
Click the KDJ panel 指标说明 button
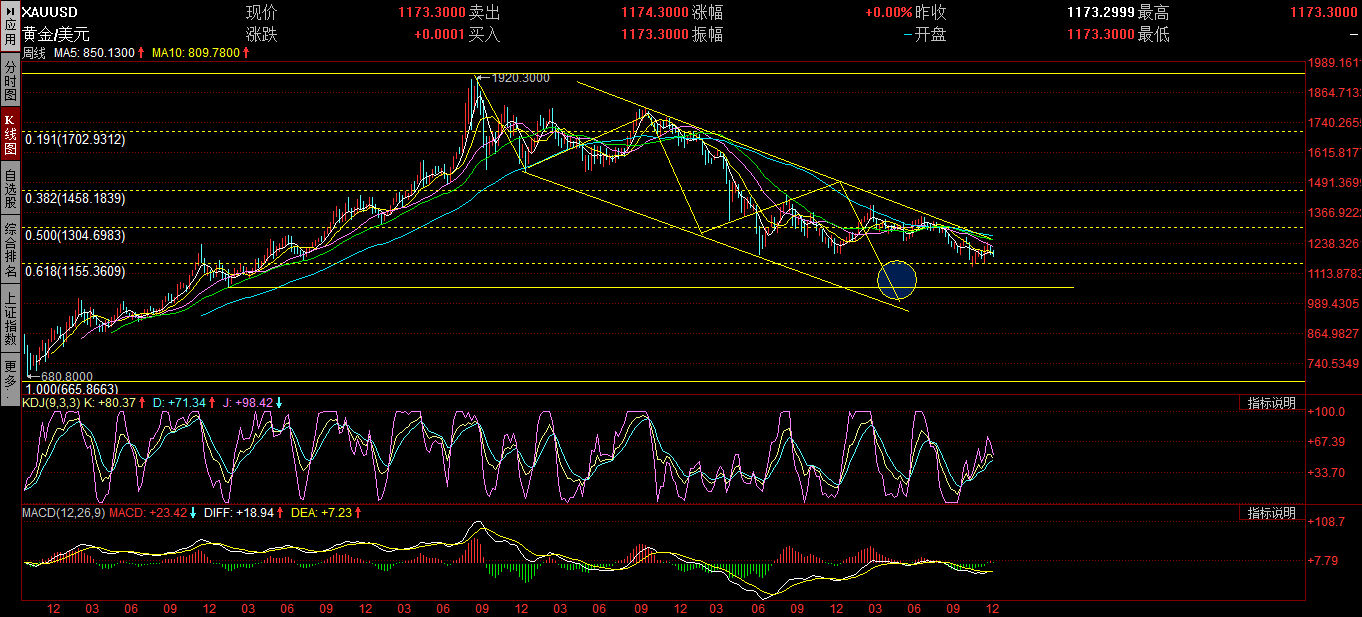[1271, 403]
